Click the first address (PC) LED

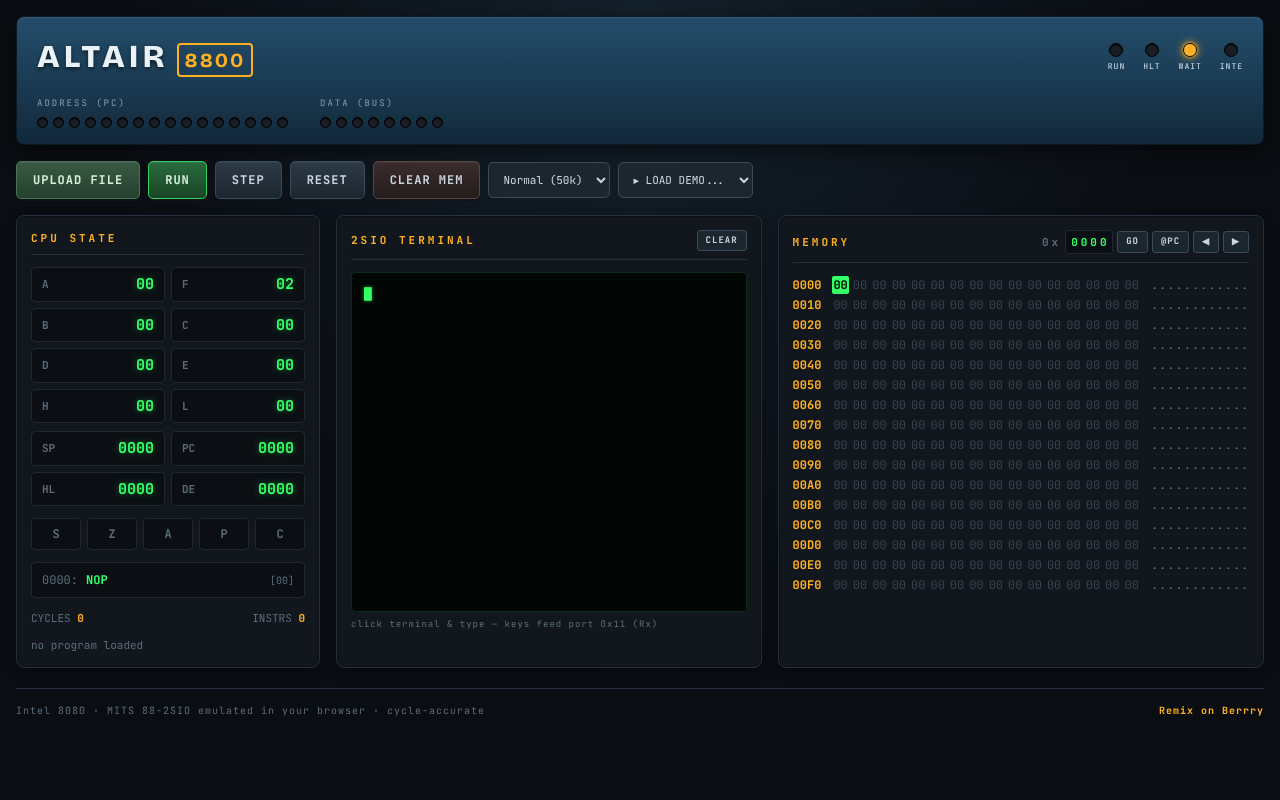pyautogui.click(x=43, y=123)
